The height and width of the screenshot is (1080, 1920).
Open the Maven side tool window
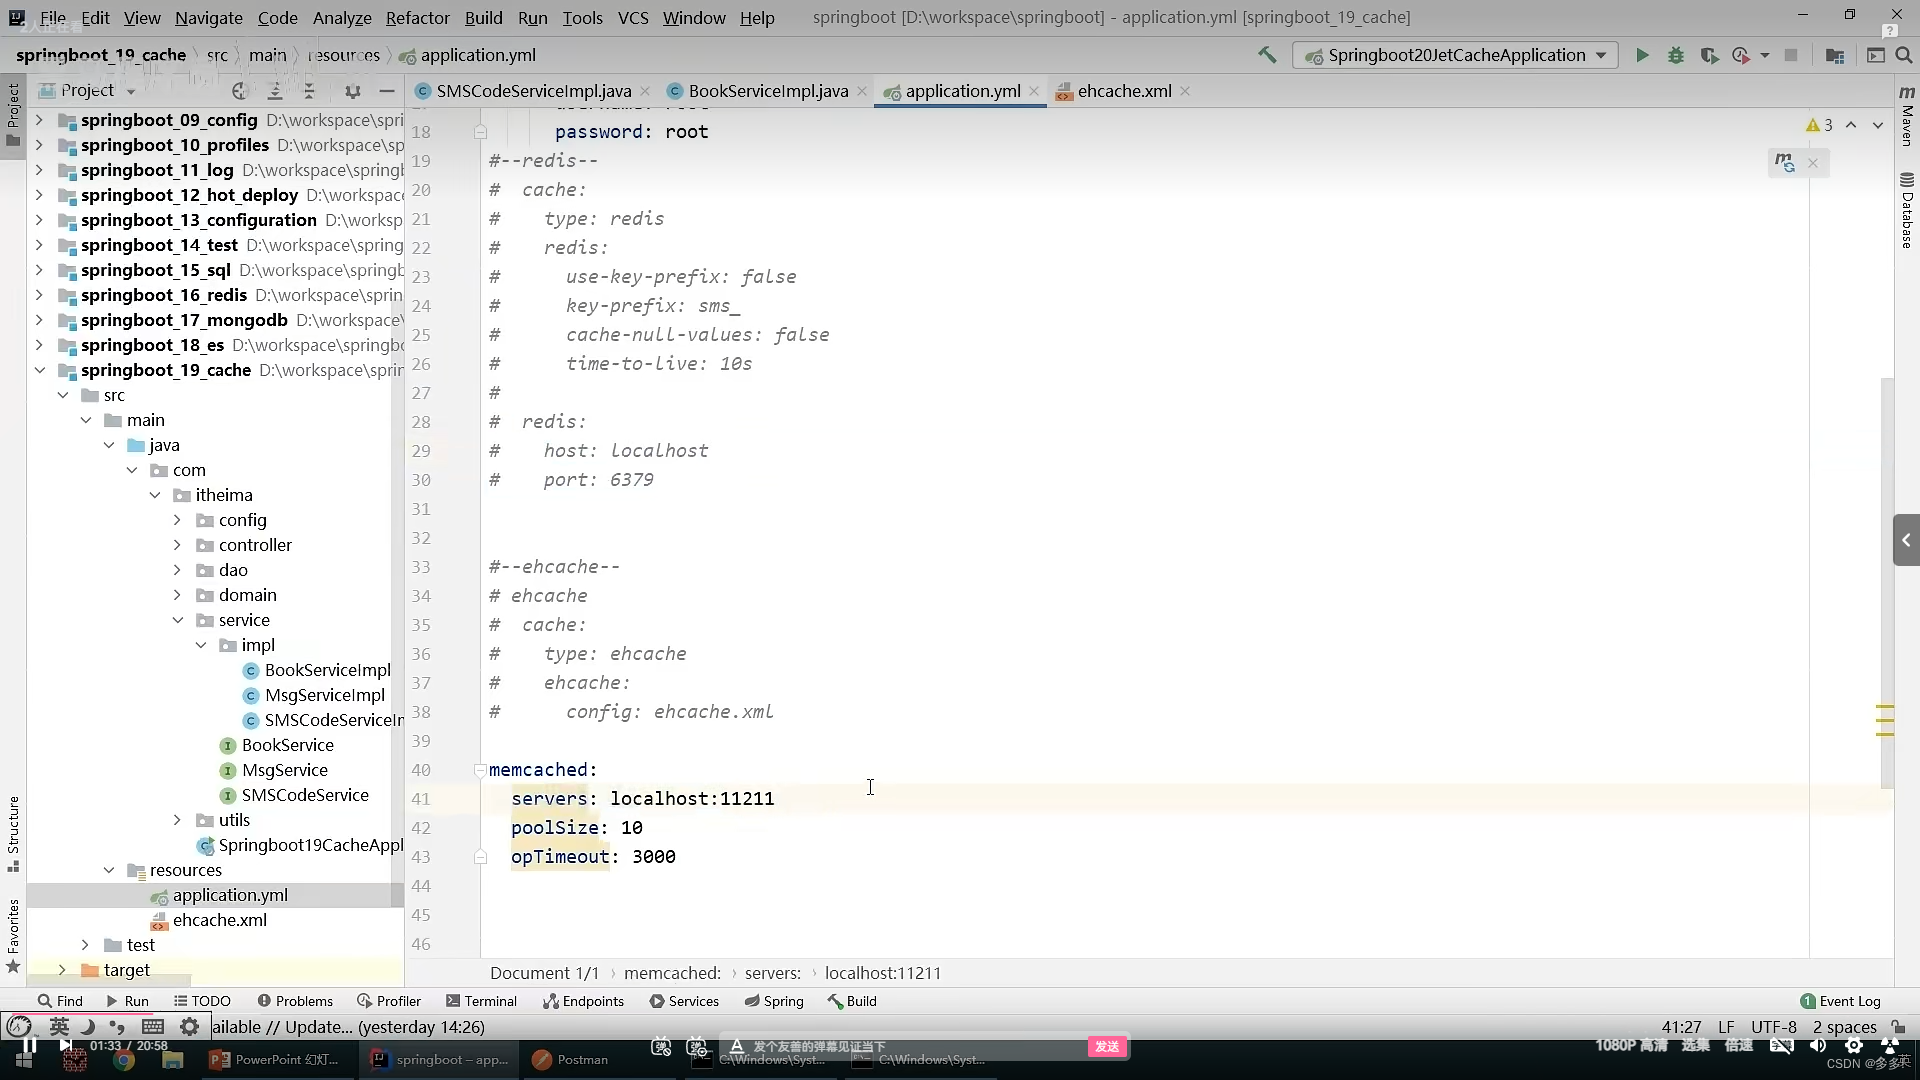point(1907,115)
